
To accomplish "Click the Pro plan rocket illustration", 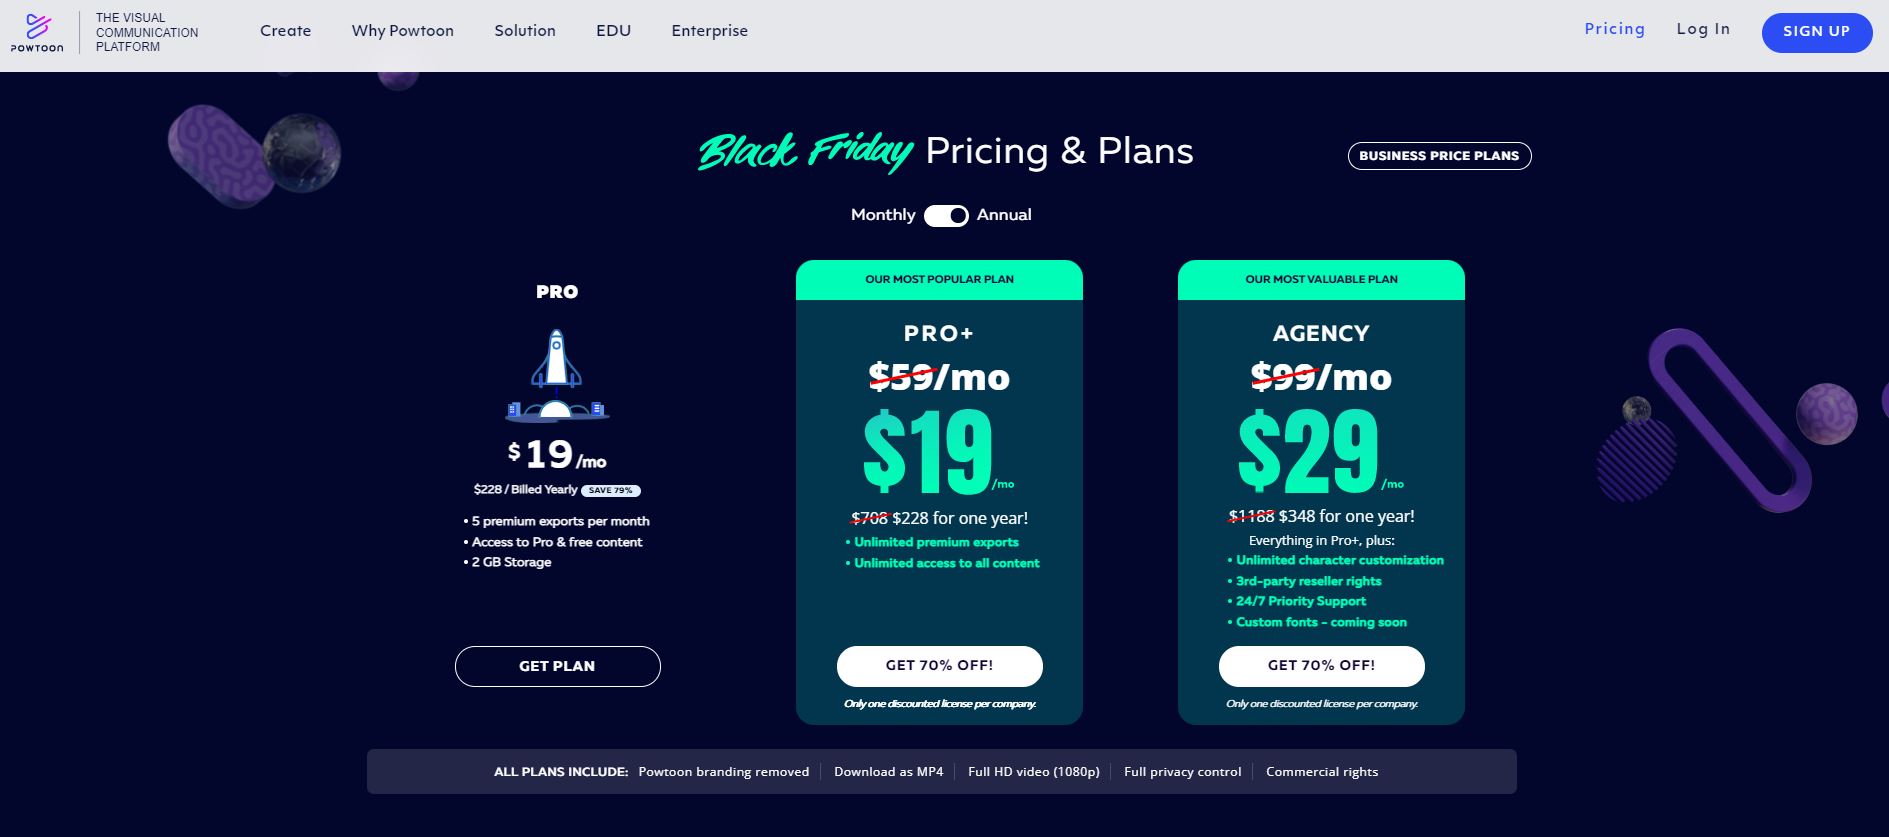I will coord(557,375).
